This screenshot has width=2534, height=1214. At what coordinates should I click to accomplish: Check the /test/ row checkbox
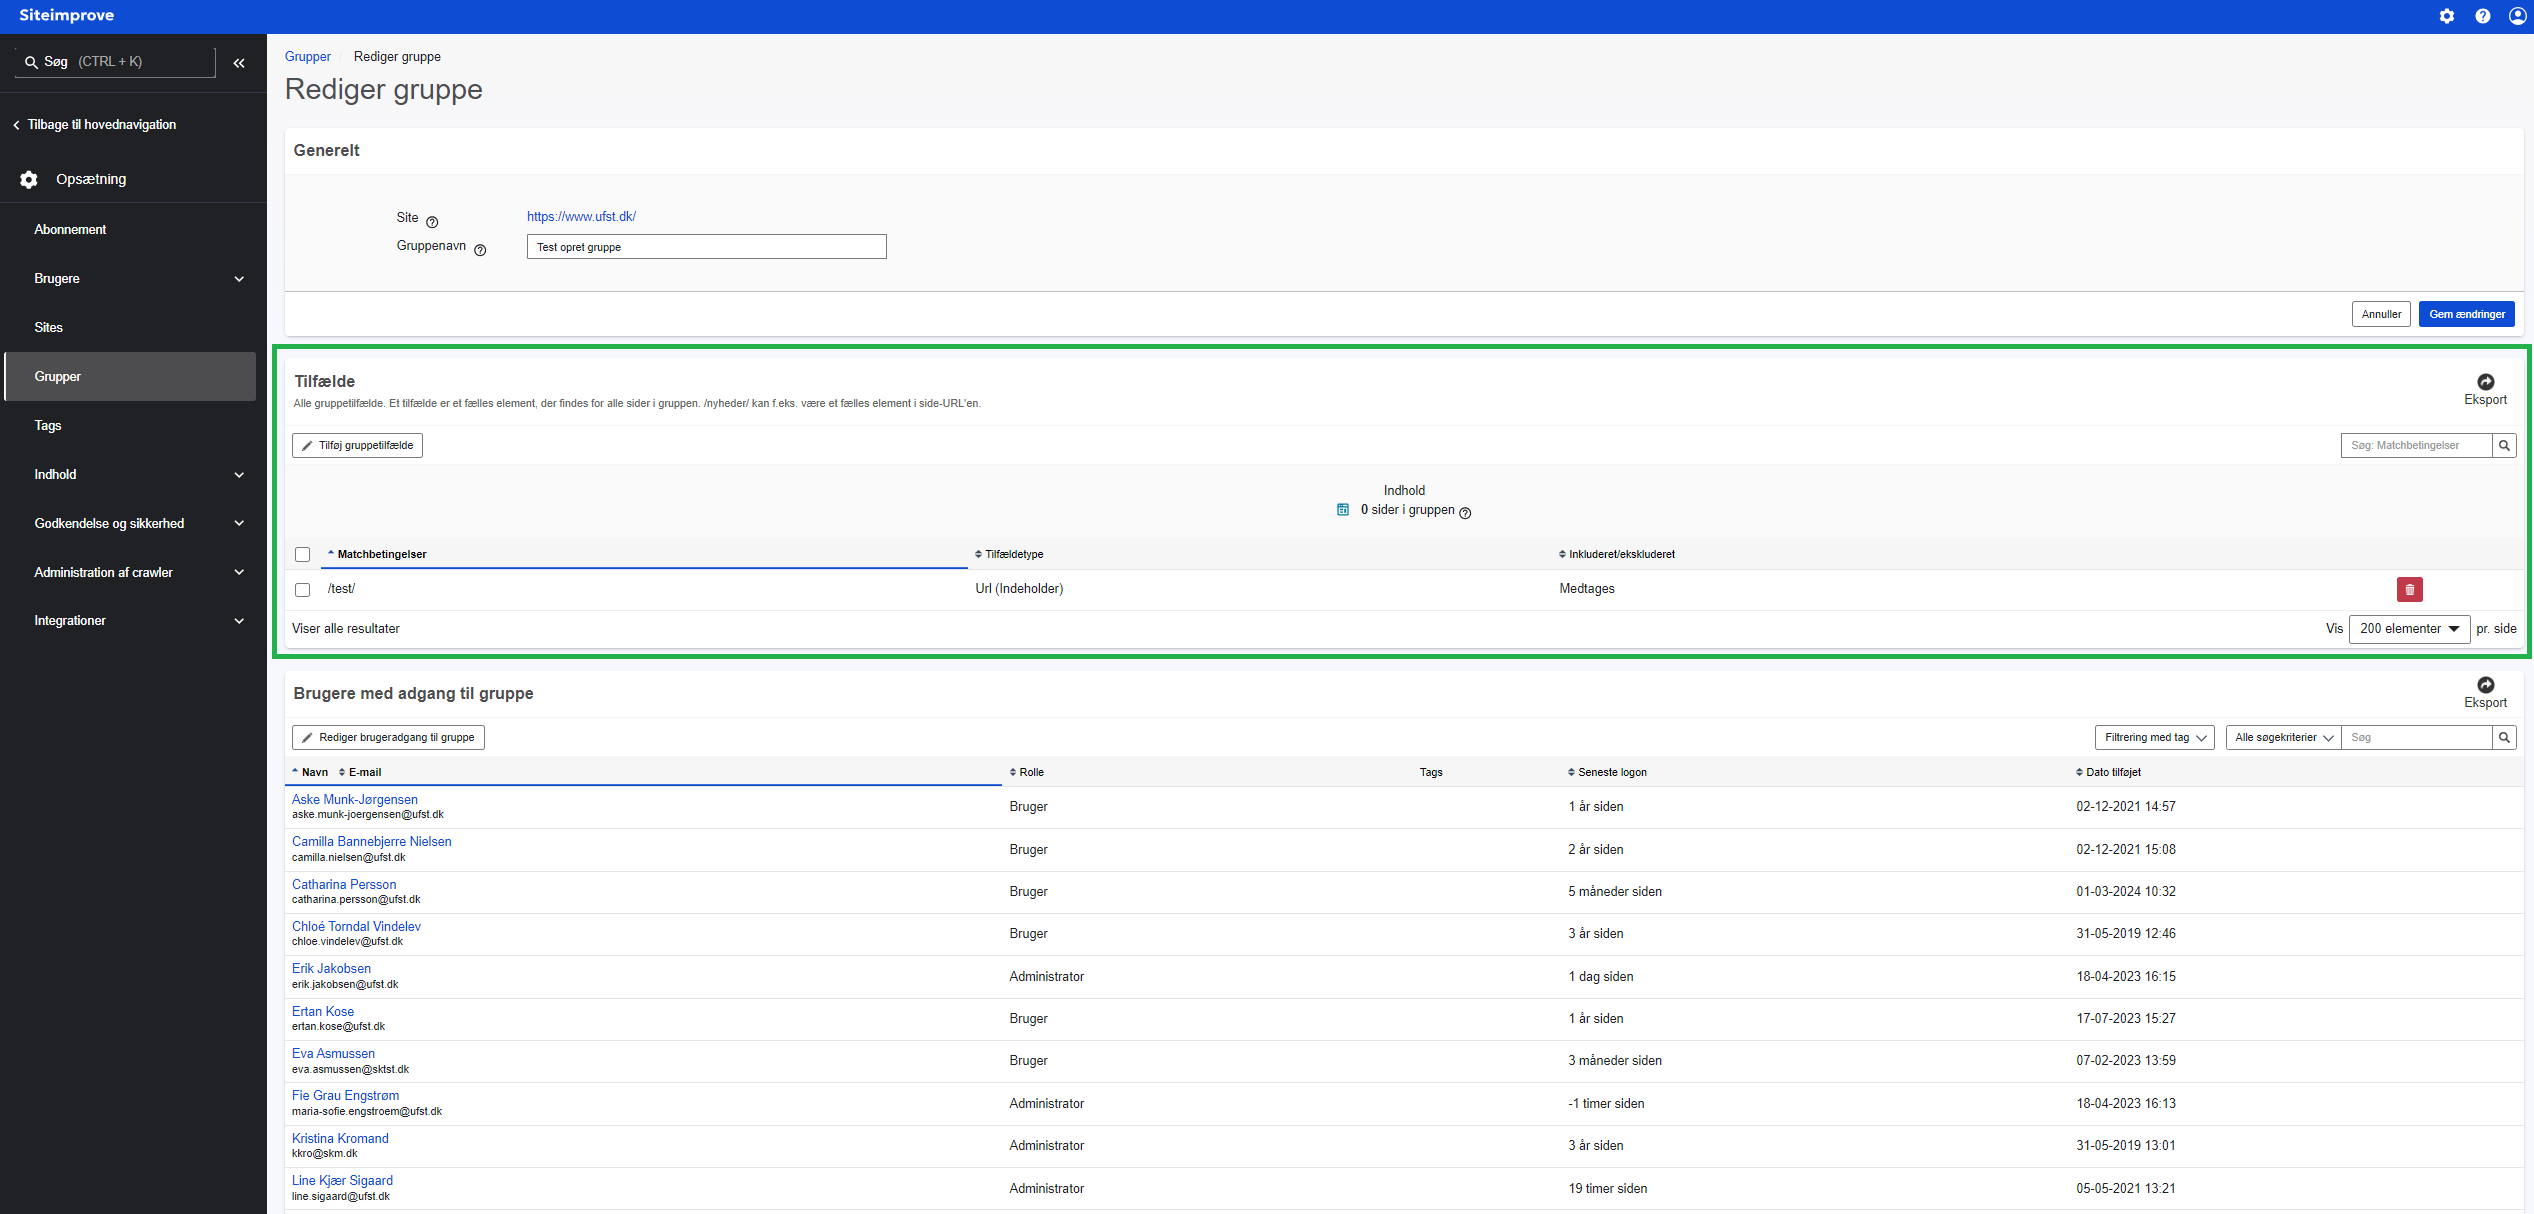303,590
